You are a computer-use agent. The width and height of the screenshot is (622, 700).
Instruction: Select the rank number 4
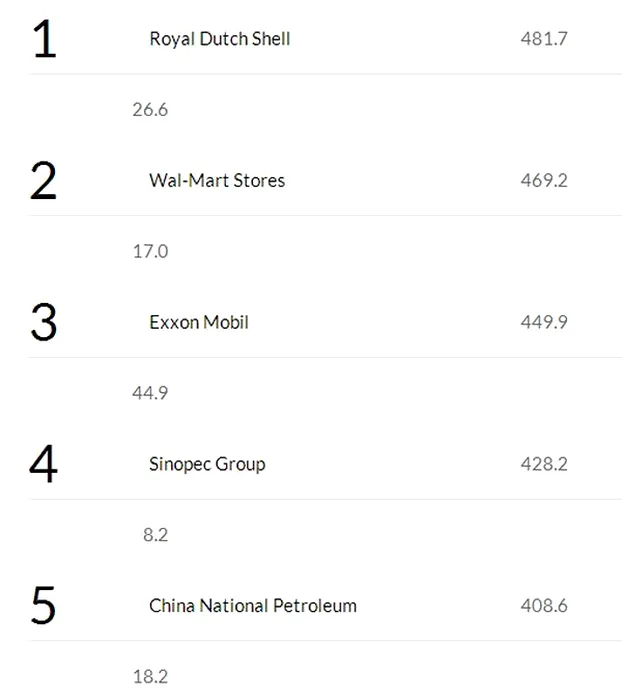tap(44, 465)
